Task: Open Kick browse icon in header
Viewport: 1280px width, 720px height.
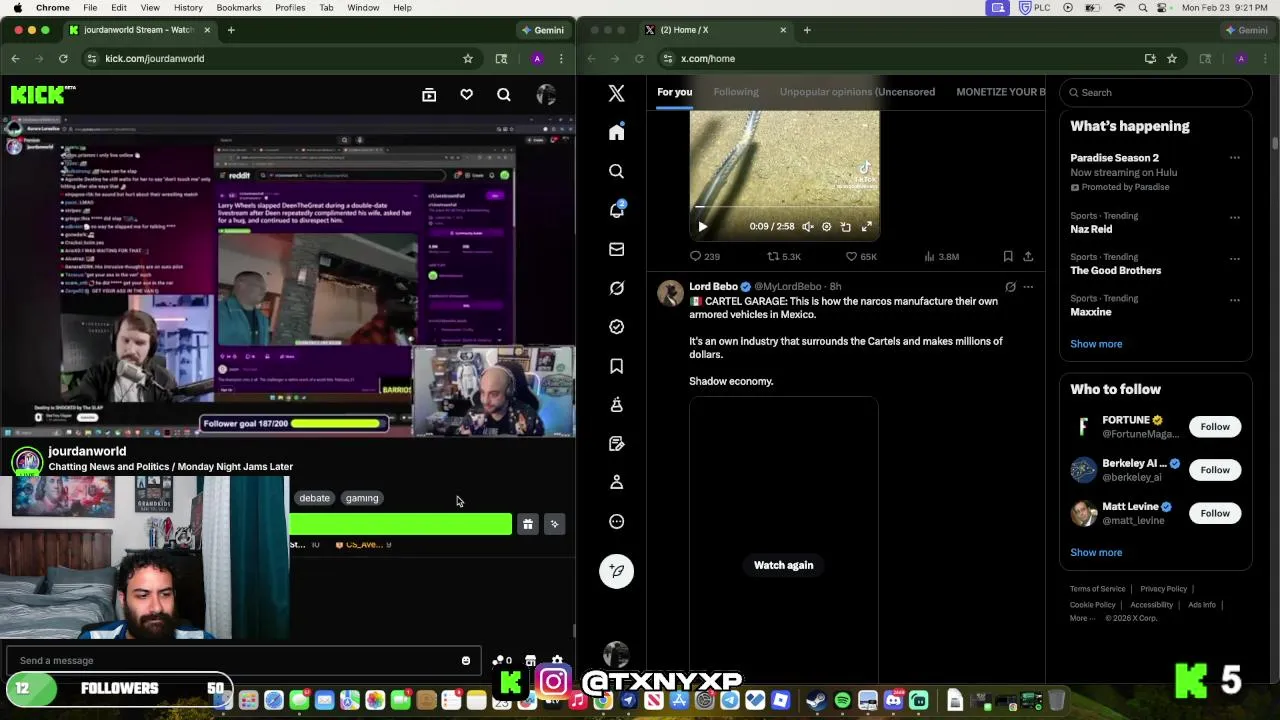Action: point(429,95)
